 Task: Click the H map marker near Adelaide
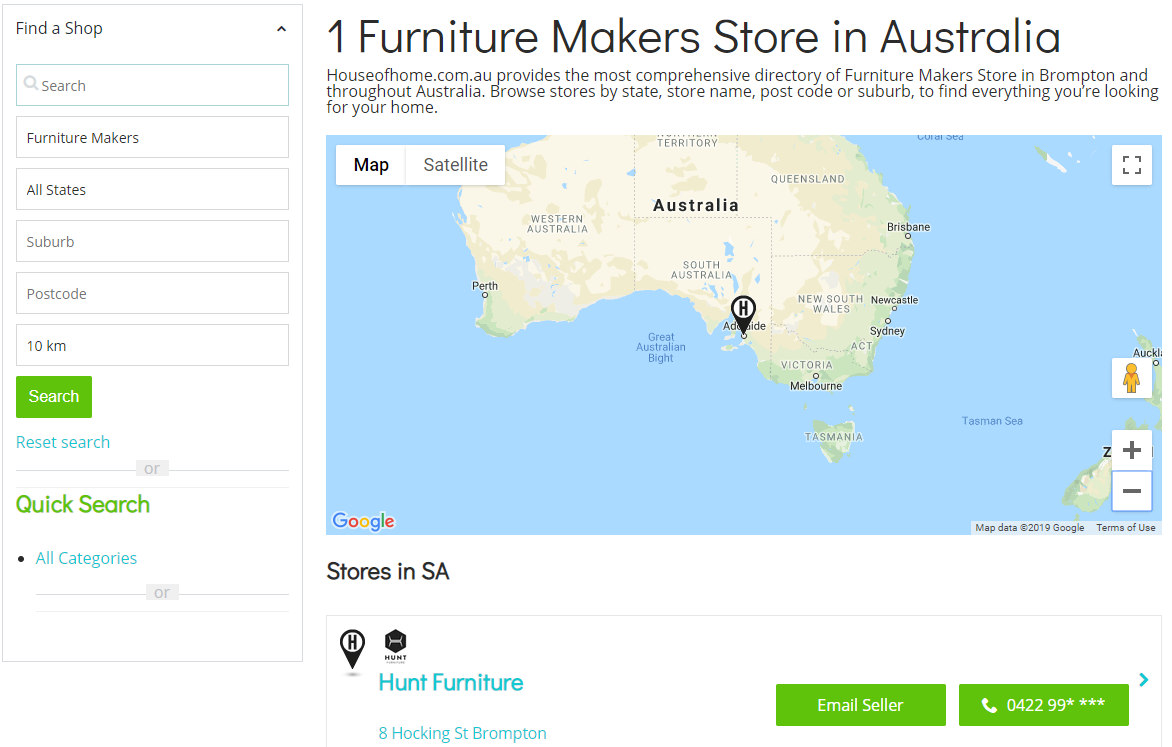pos(743,313)
